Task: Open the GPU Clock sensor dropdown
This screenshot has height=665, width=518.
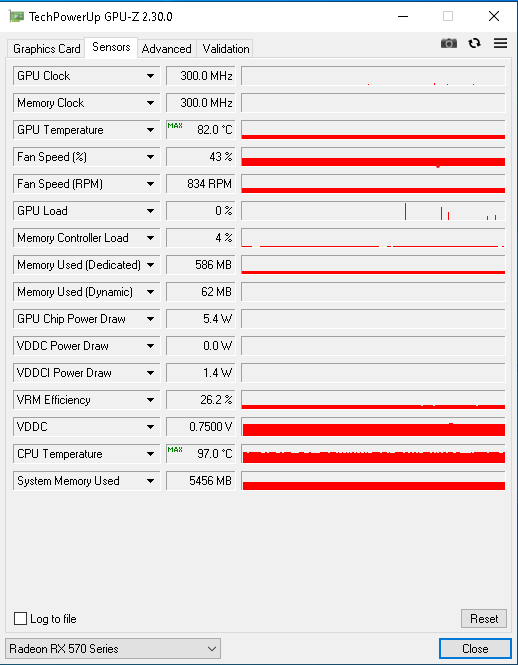Action: coord(150,76)
